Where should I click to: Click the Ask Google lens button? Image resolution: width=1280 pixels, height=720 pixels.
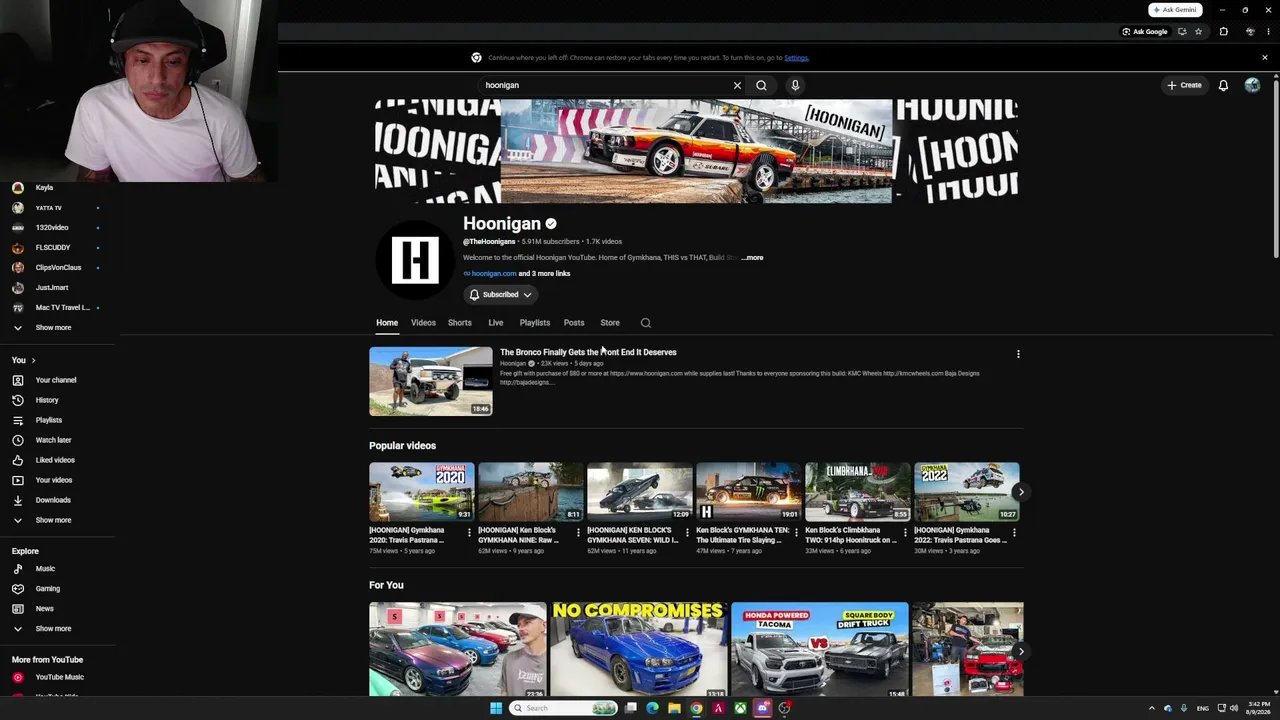[1145, 32]
